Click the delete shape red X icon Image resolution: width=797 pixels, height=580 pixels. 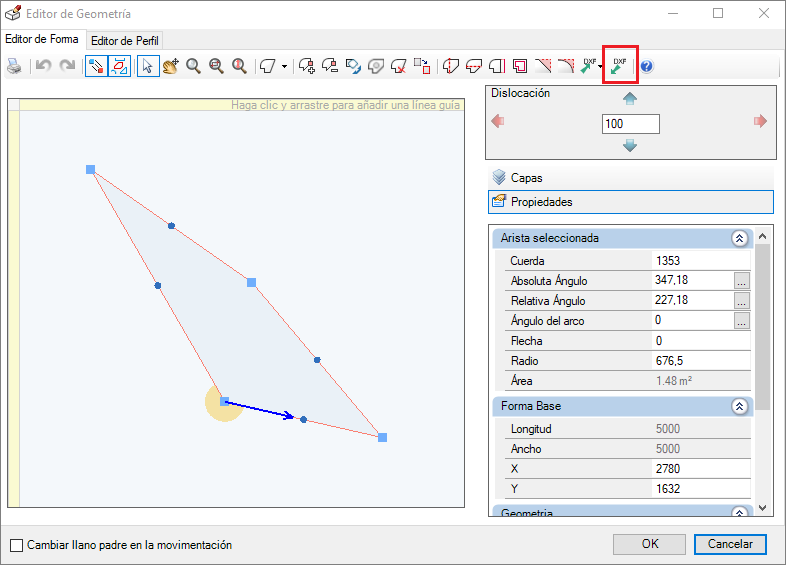coord(398,66)
